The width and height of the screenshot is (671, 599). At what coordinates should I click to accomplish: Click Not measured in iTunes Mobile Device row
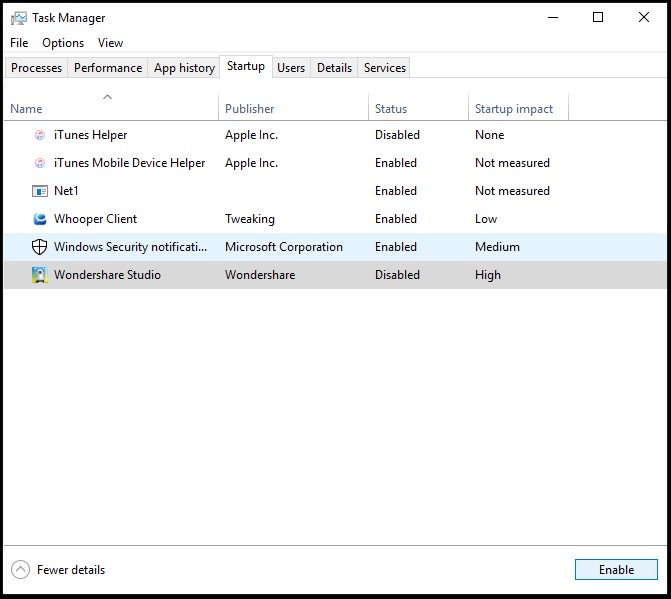[x=512, y=163]
